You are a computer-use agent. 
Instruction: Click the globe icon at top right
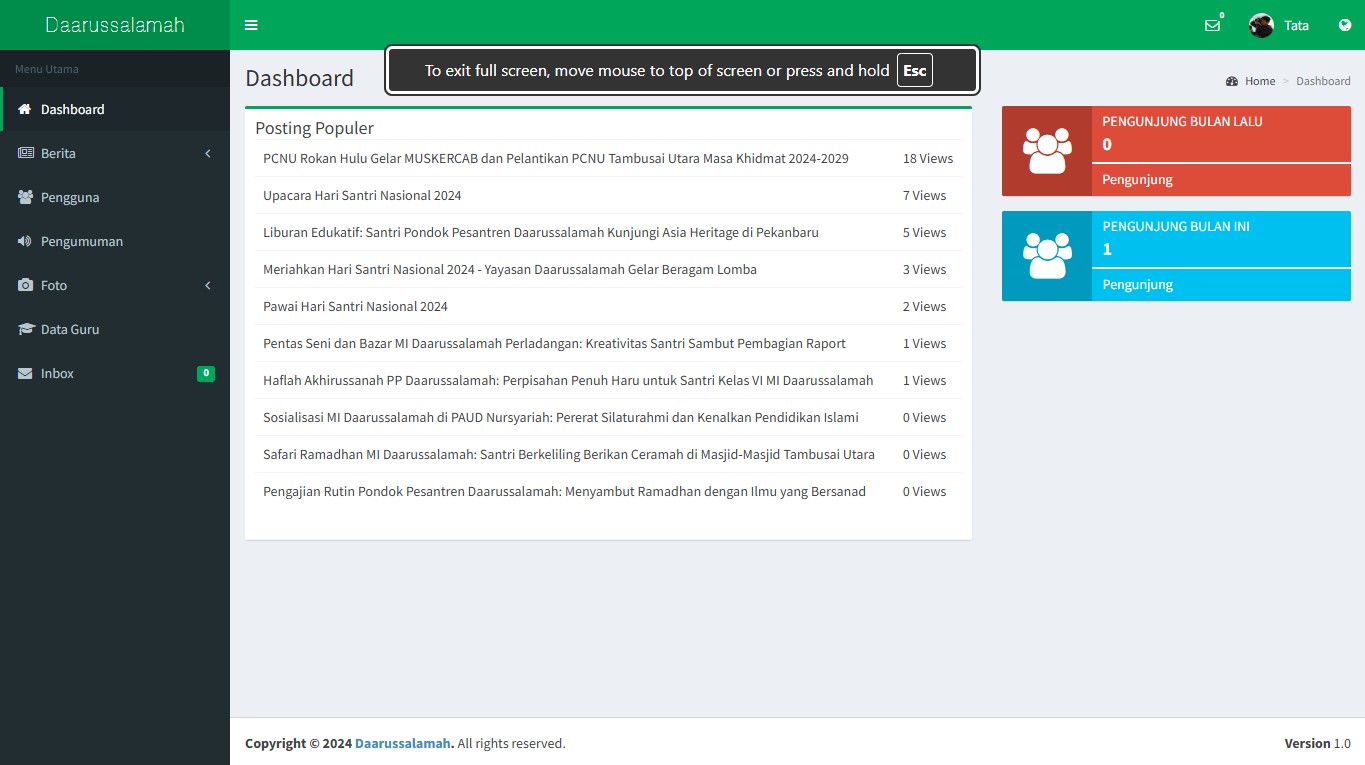1344,25
